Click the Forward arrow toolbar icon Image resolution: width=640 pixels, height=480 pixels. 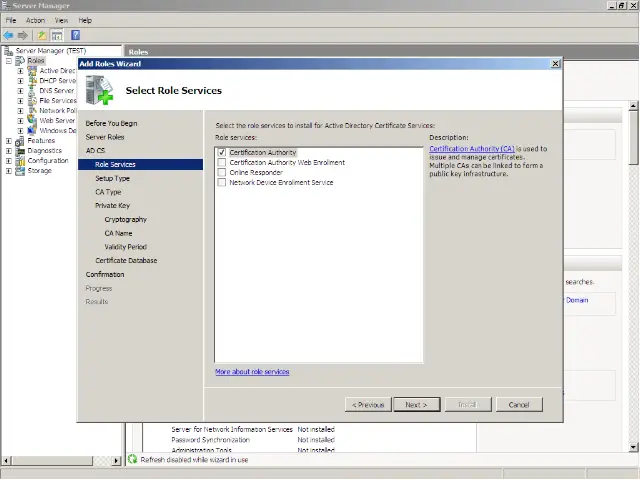[x=22, y=36]
